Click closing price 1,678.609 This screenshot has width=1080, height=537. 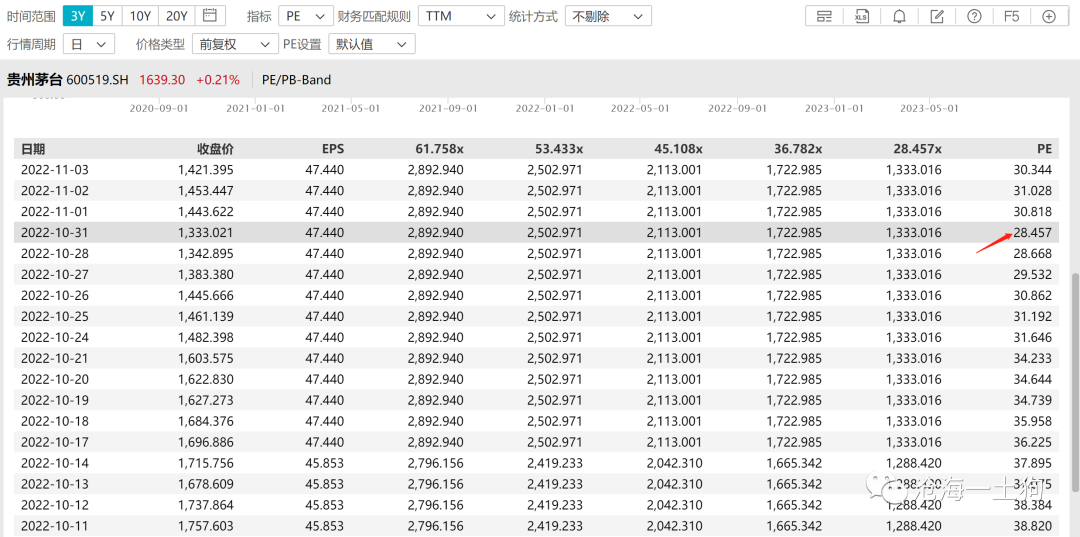tap(205, 485)
